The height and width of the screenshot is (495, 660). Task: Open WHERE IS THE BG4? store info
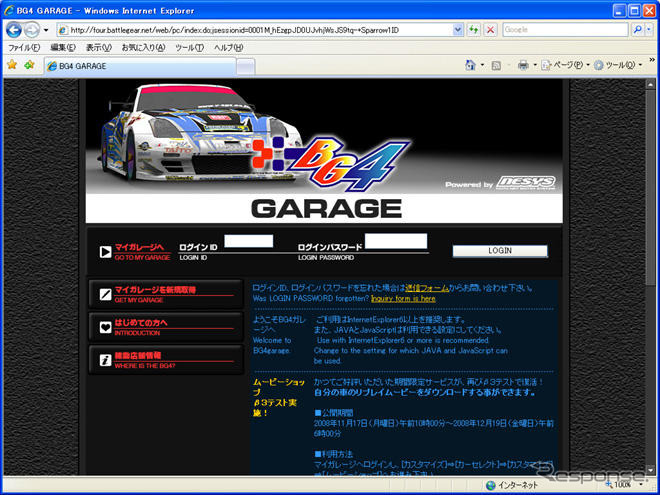[x=166, y=360]
